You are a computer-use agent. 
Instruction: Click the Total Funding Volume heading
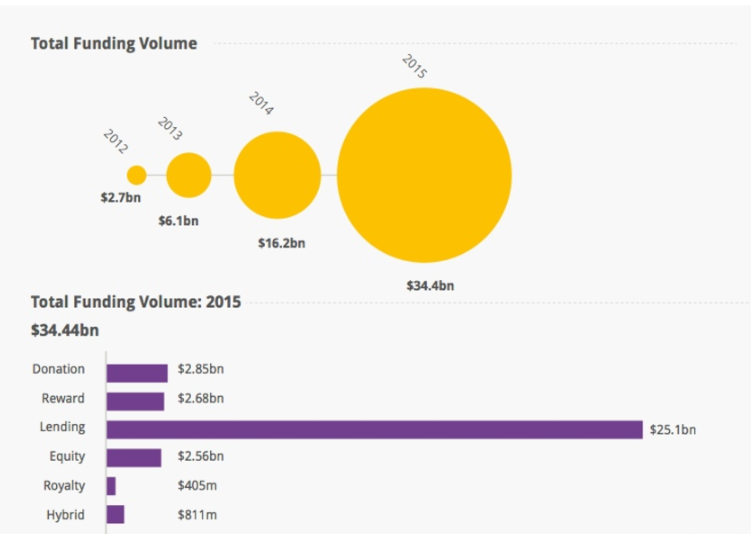tap(114, 43)
